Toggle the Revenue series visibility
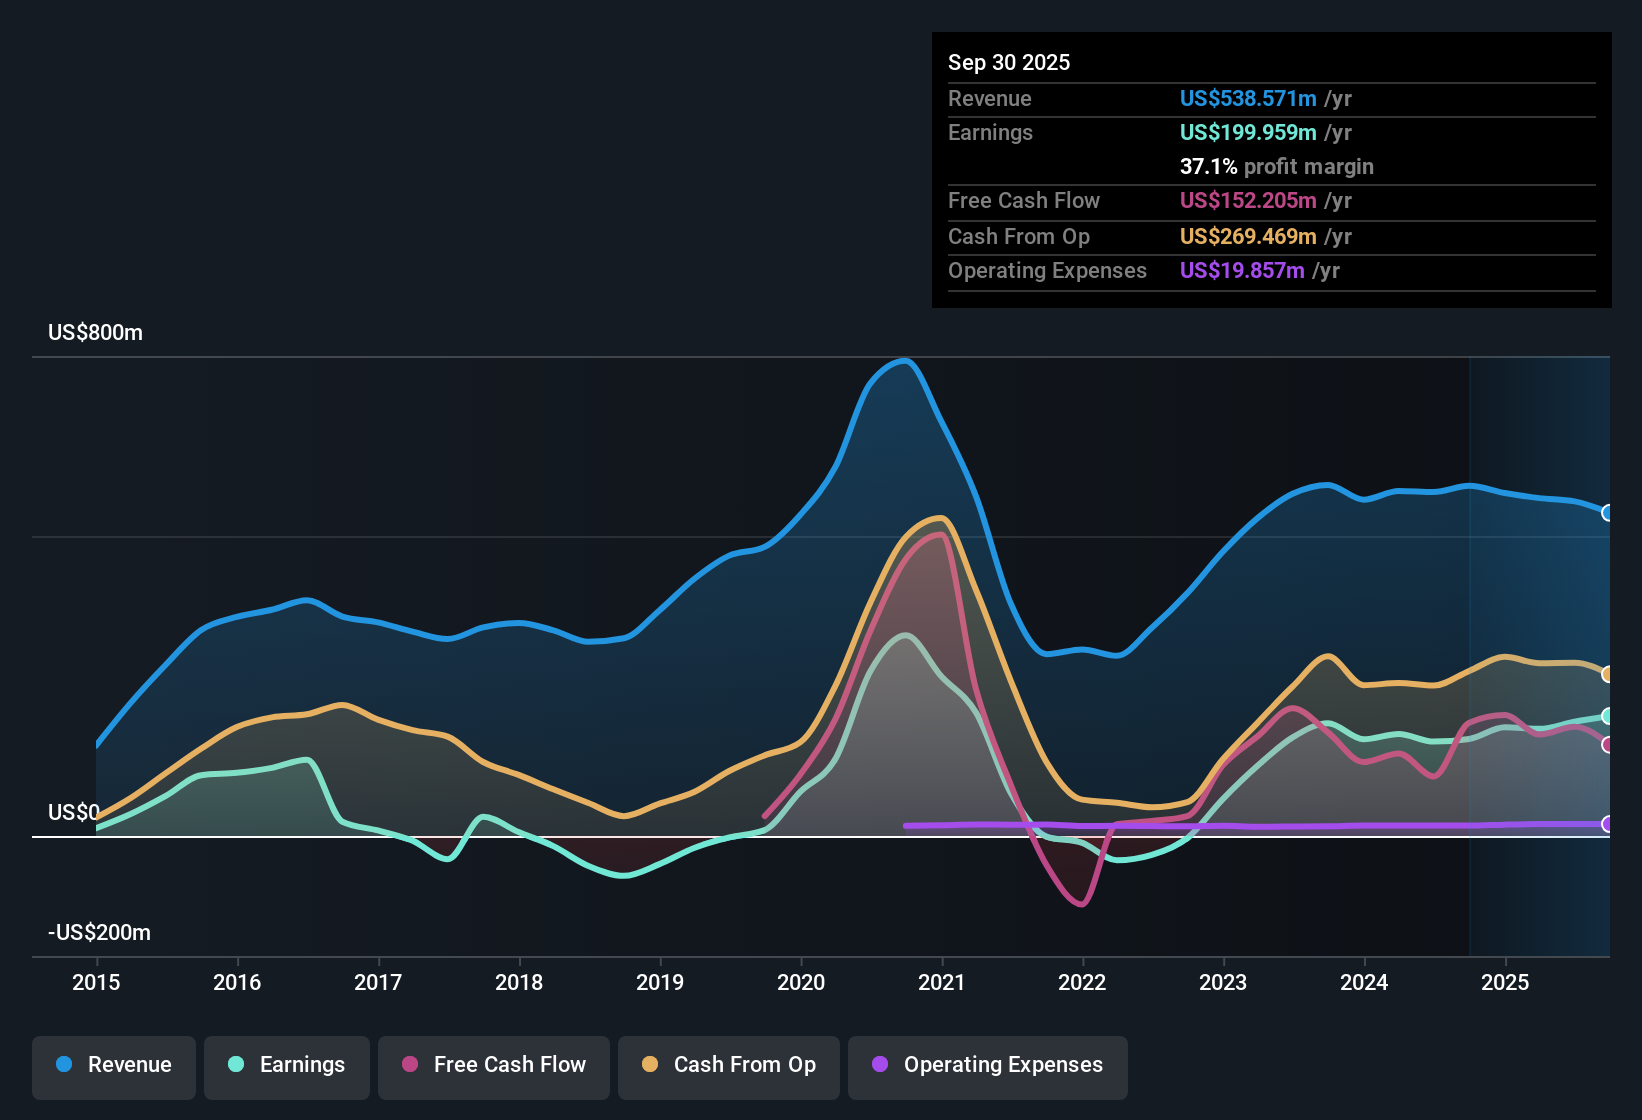Viewport: 1642px width, 1120px height. (113, 1065)
